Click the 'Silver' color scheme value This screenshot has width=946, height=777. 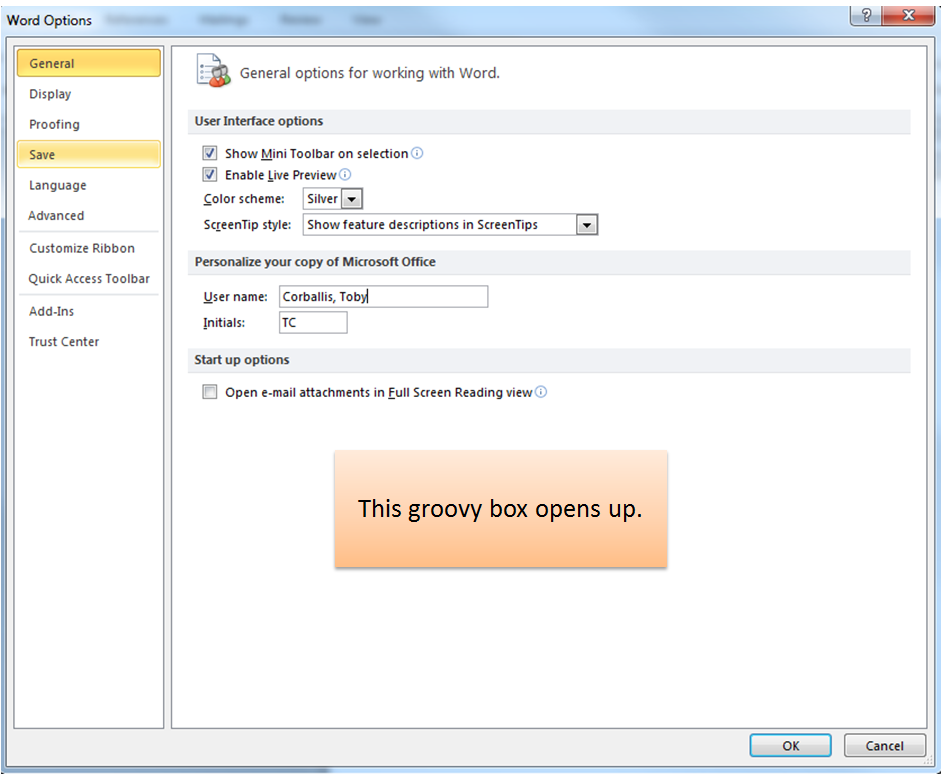[x=322, y=198]
